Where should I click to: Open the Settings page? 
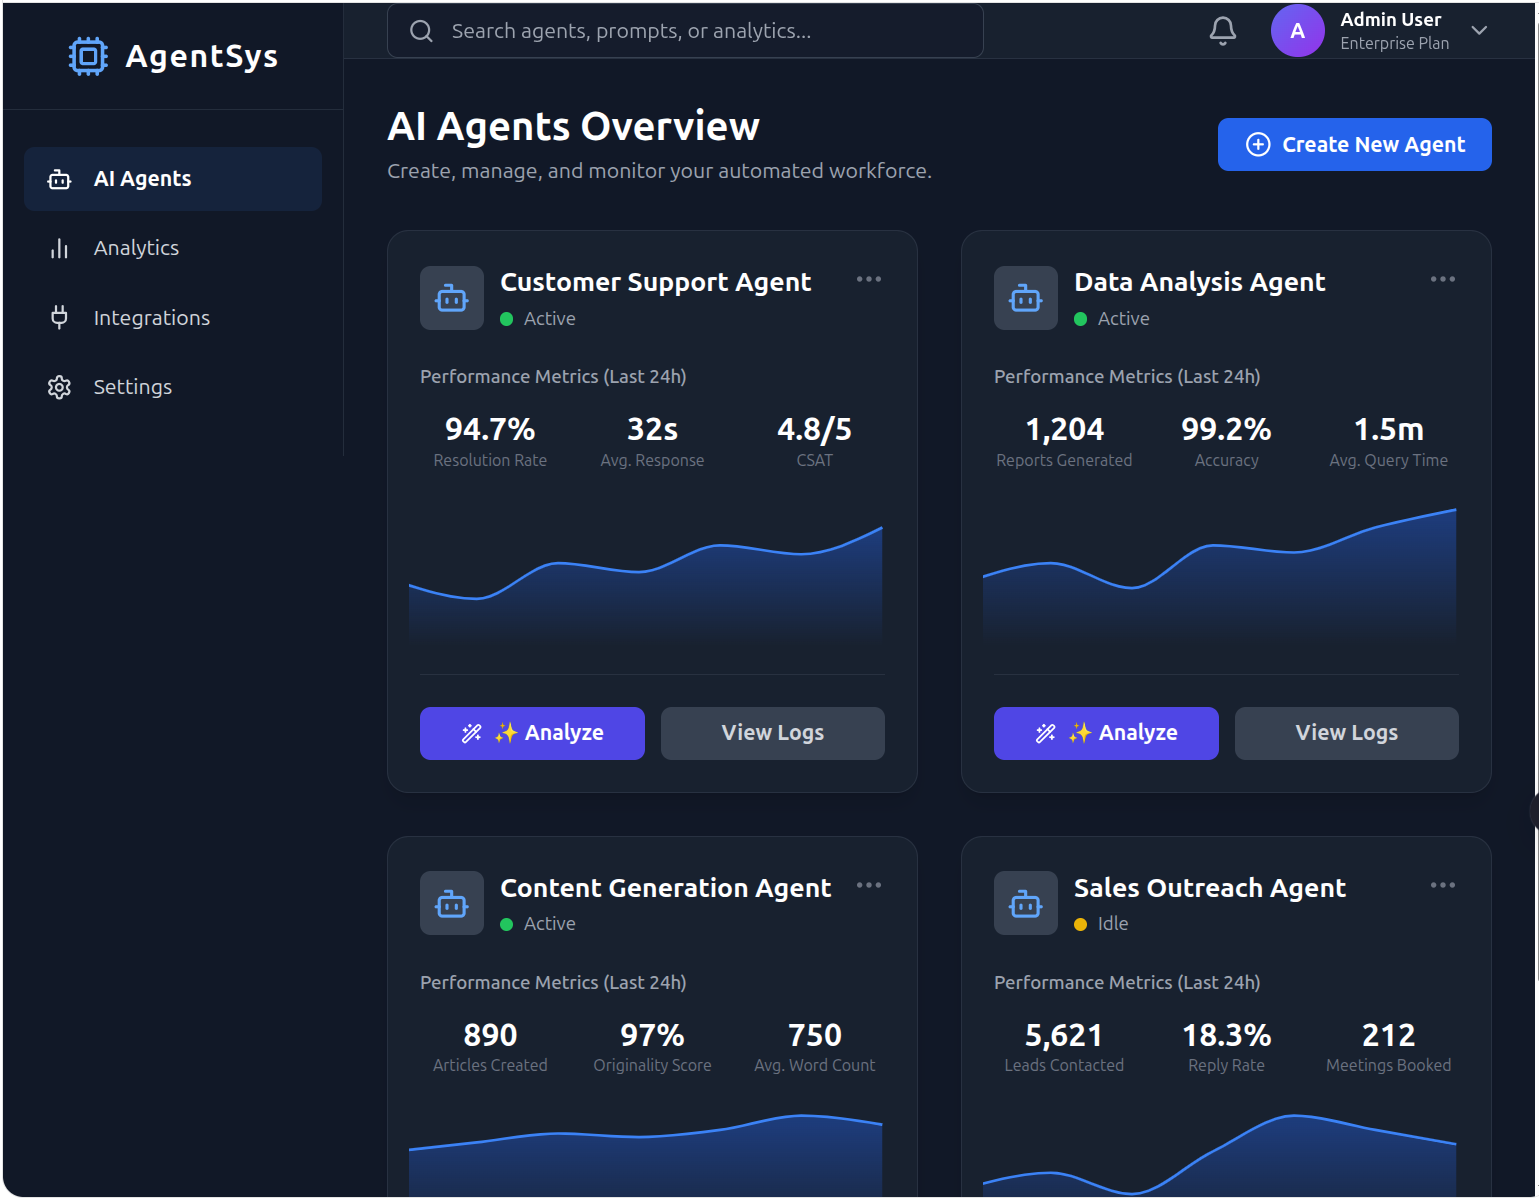tap(132, 386)
